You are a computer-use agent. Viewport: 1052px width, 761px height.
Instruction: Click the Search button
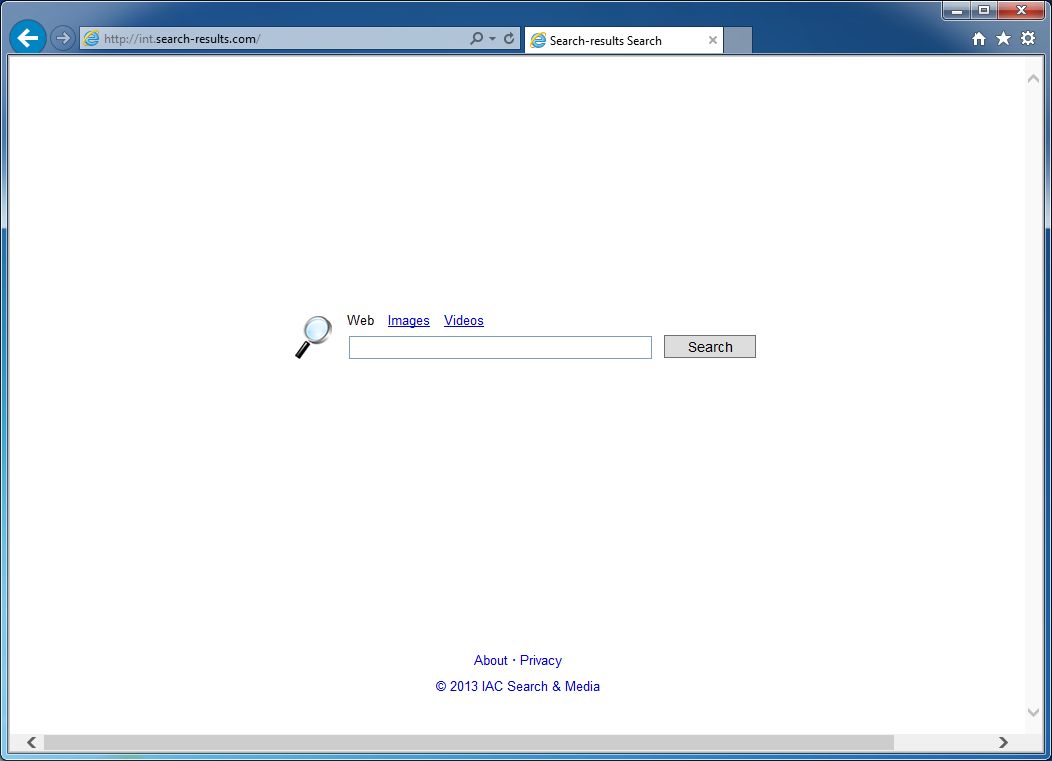pyautogui.click(x=710, y=347)
